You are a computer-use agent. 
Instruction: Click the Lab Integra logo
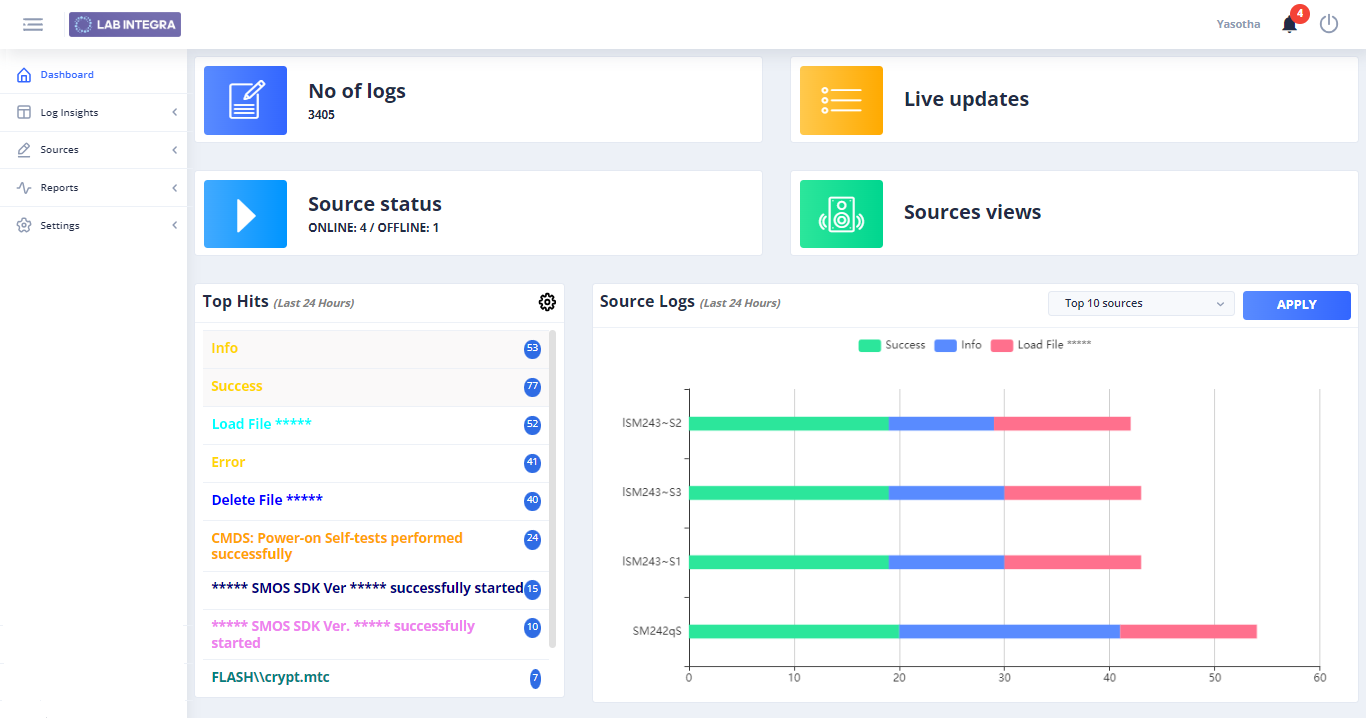click(x=125, y=24)
